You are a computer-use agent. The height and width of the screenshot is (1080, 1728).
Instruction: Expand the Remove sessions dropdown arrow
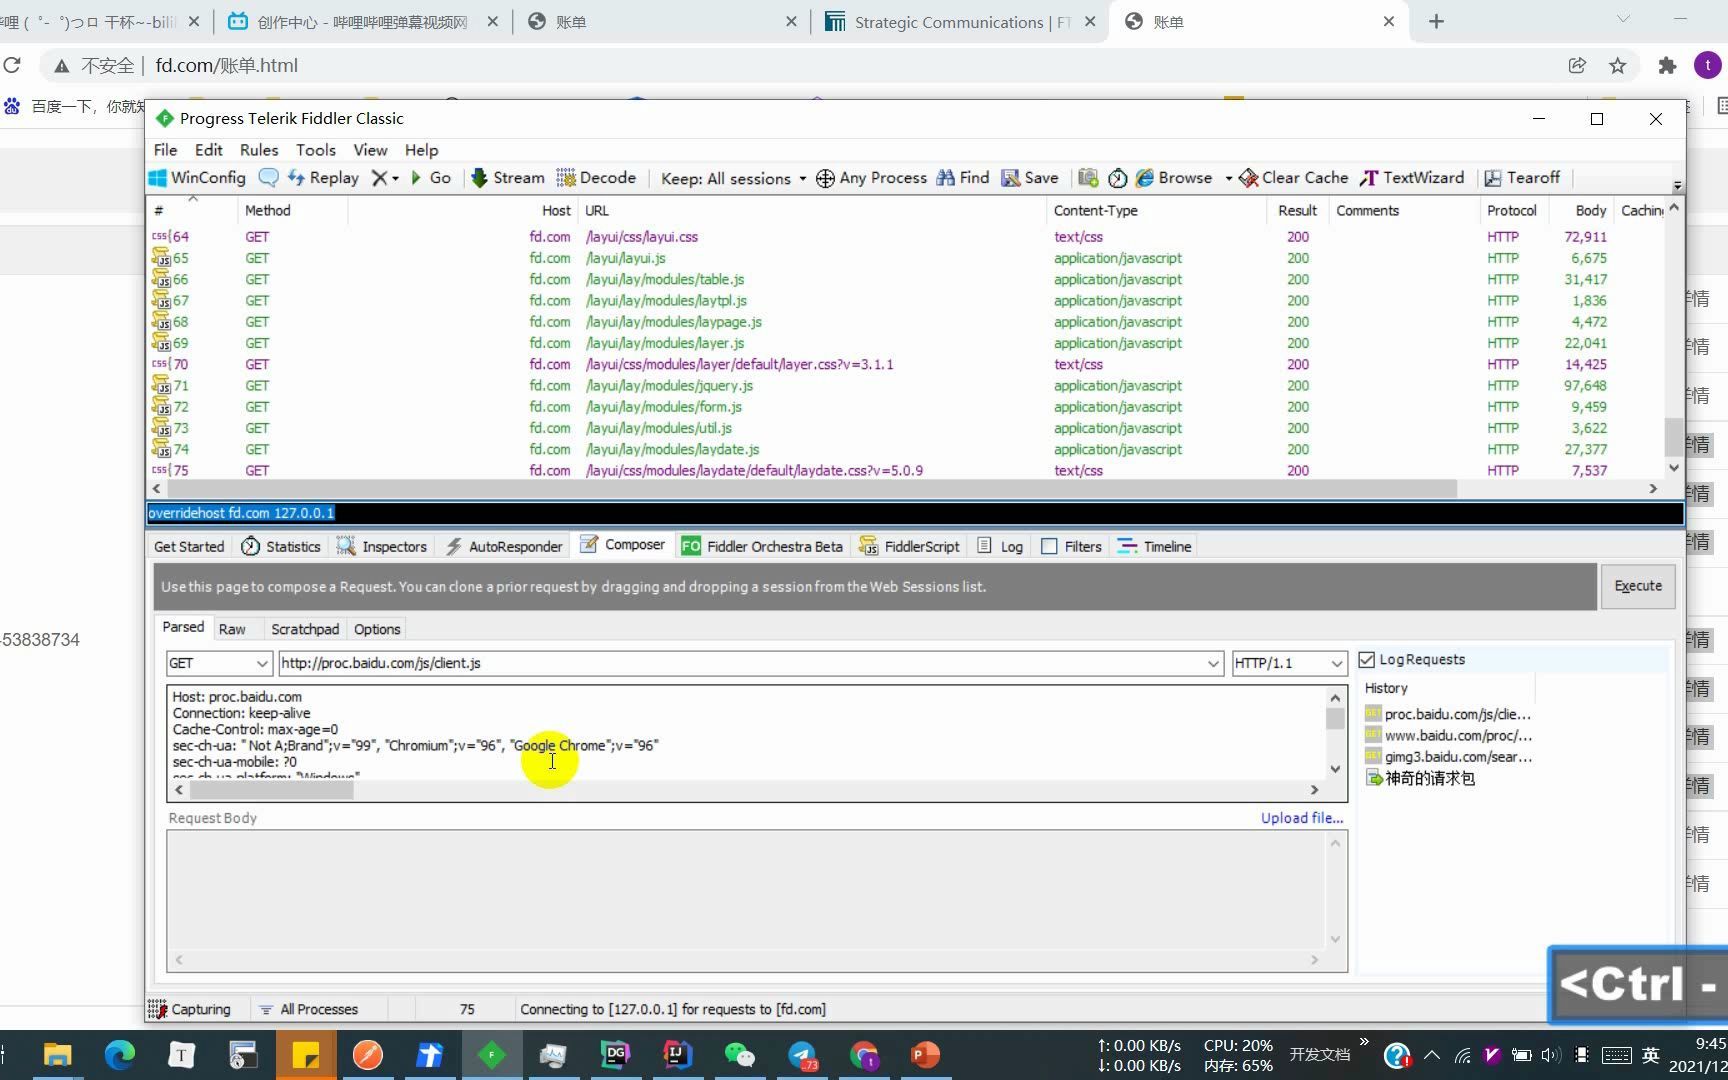coord(395,178)
